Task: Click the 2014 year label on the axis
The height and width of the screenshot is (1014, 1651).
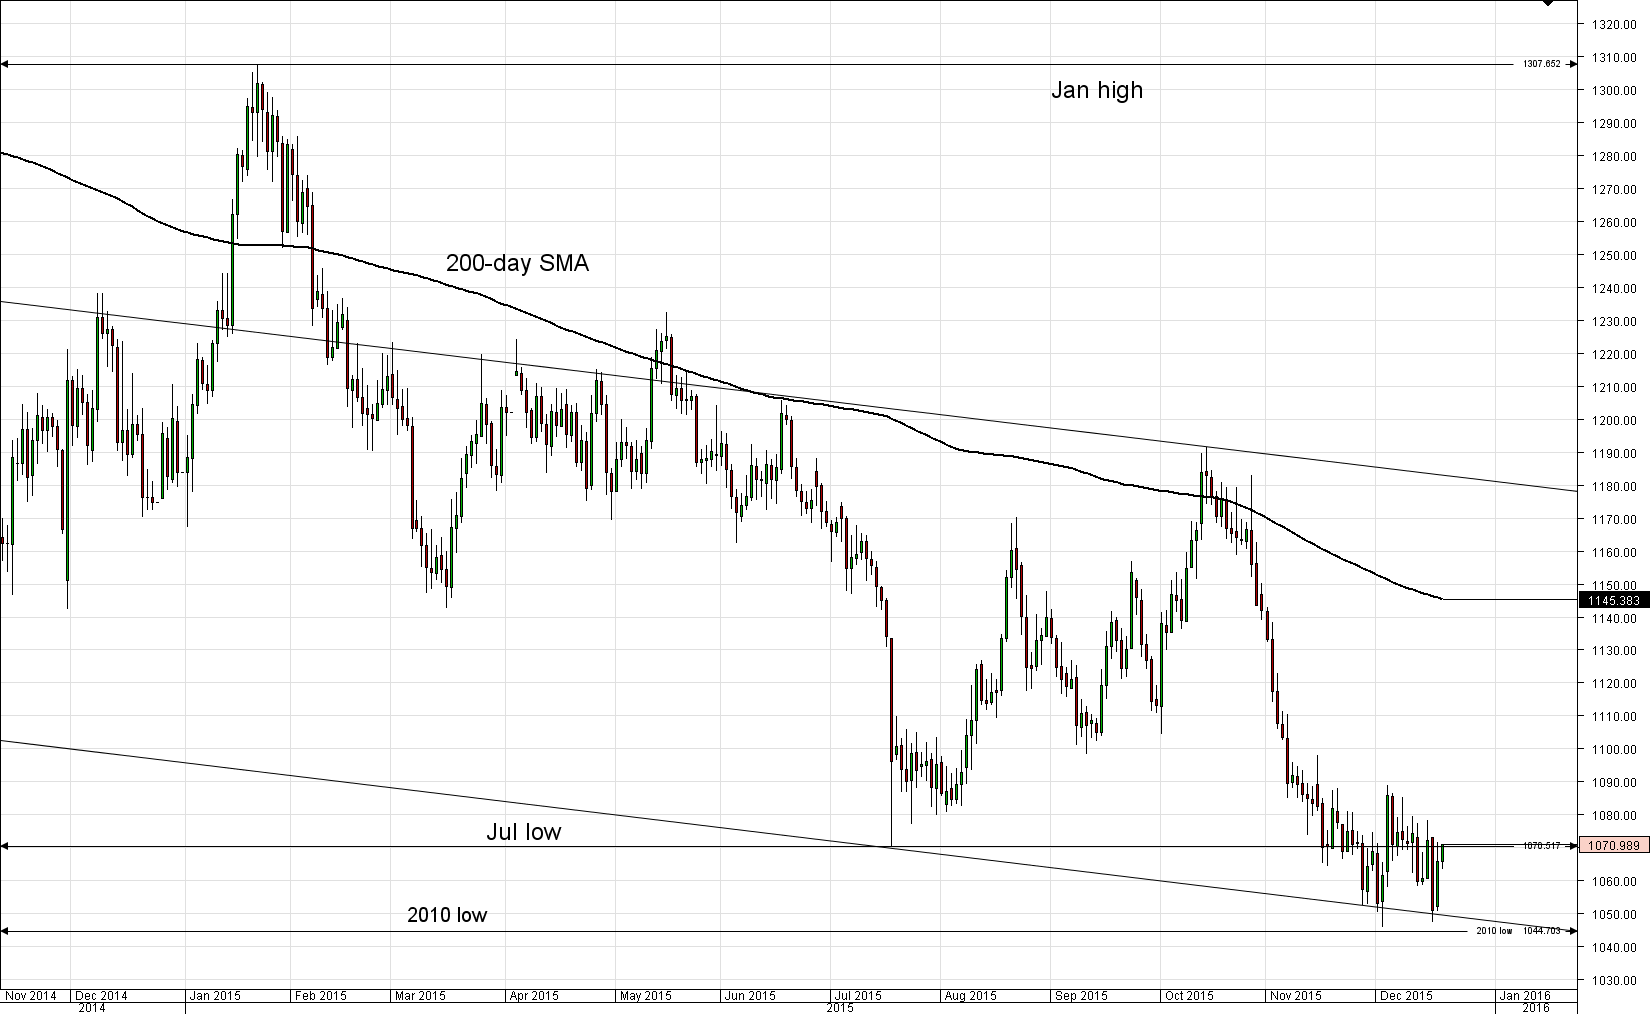Action: coord(92,1008)
